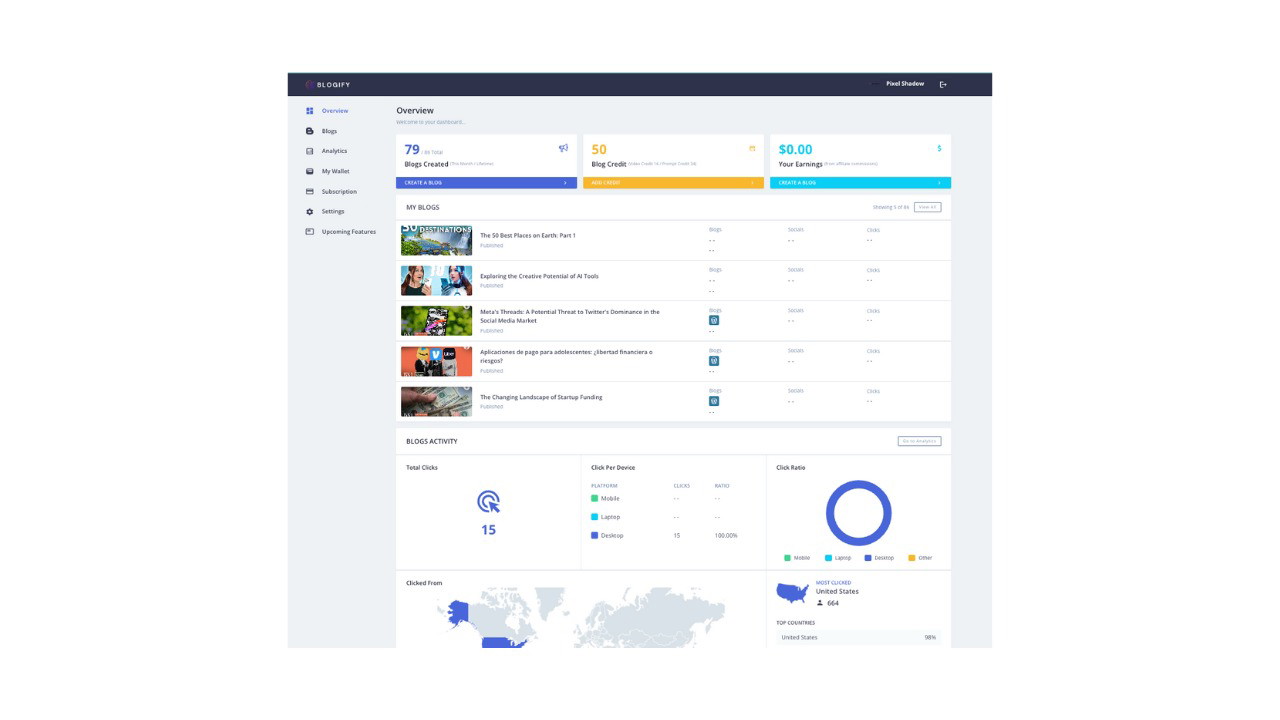The width and height of the screenshot is (1280, 720).
Task: Click the WordPress icon on Startup Funding row
Action: click(714, 400)
